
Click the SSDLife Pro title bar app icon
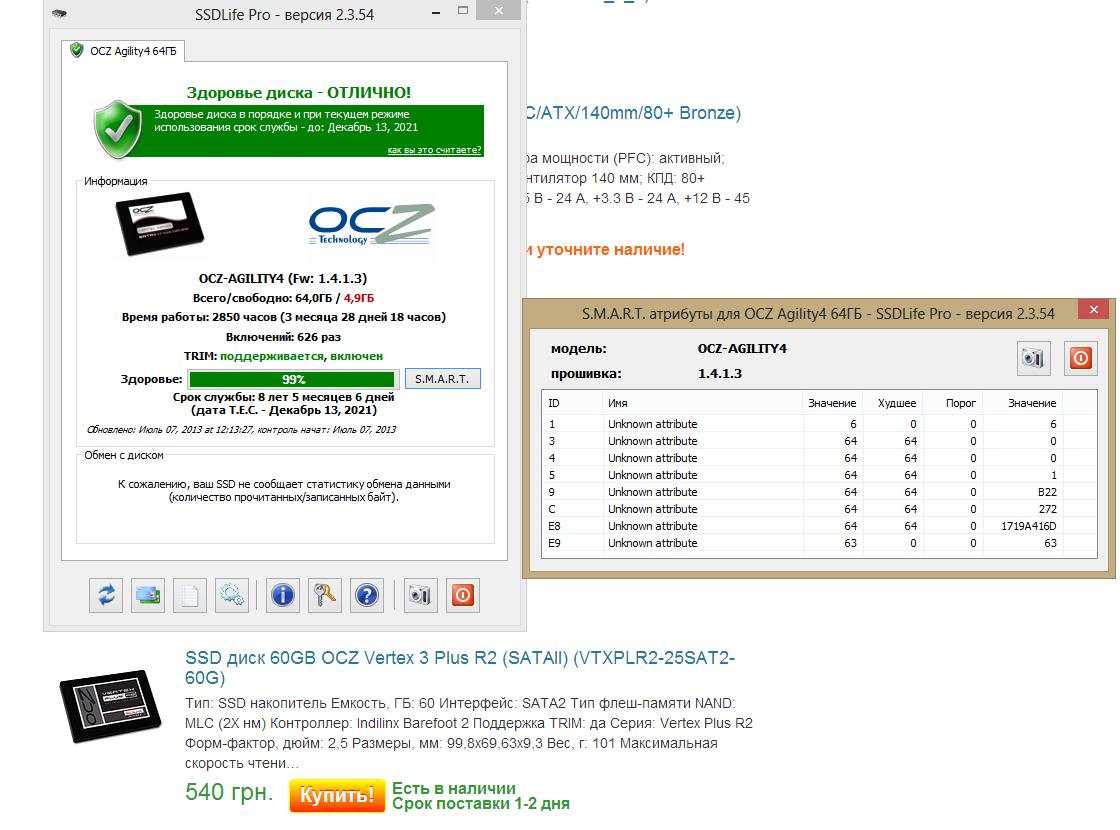pos(60,14)
